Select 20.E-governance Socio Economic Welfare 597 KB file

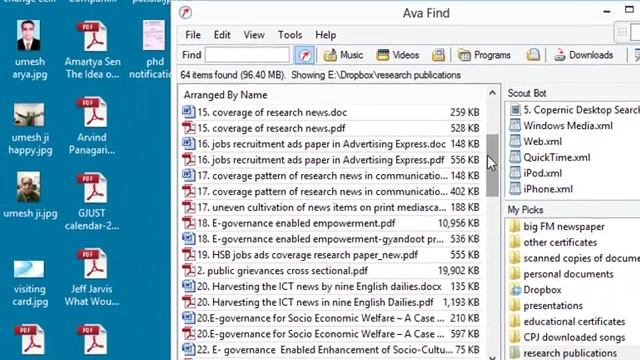pos(331,334)
